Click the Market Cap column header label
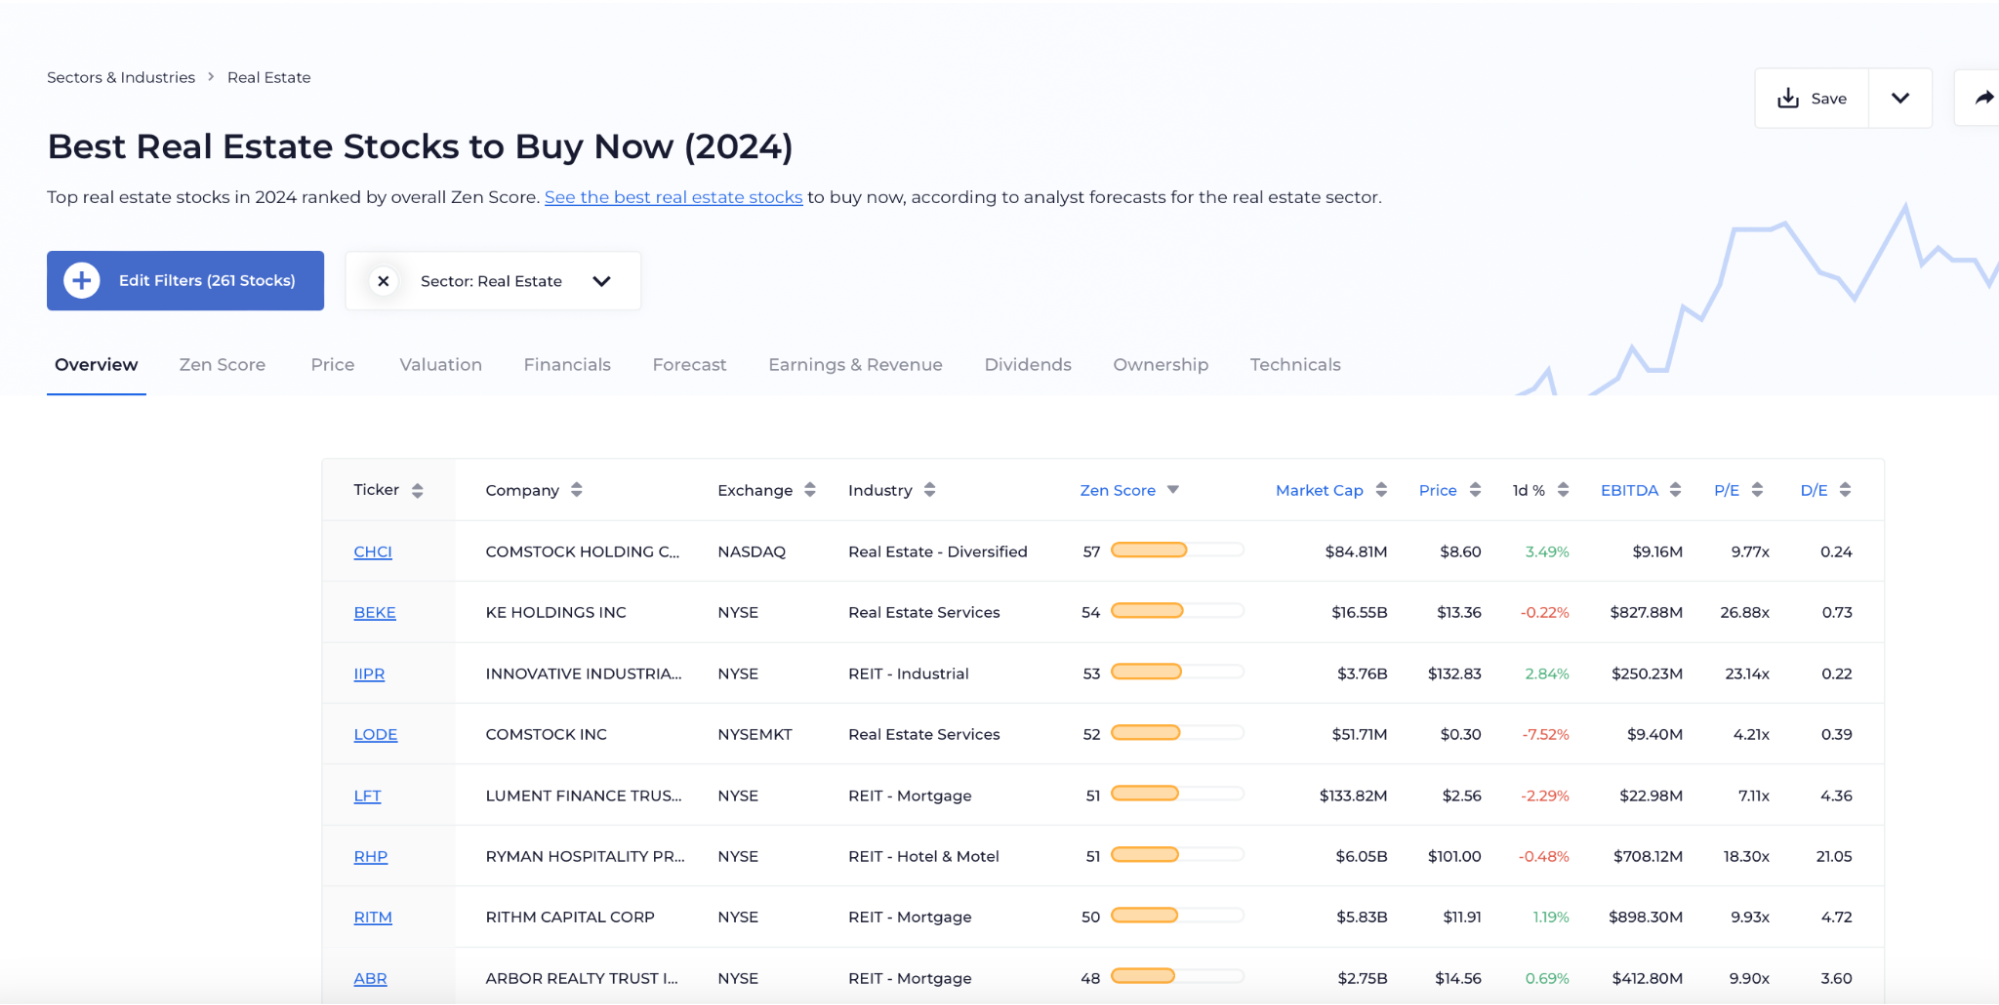Image resolution: width=1999 pixels, height=1005 pixels. (x=1319, y=490)
